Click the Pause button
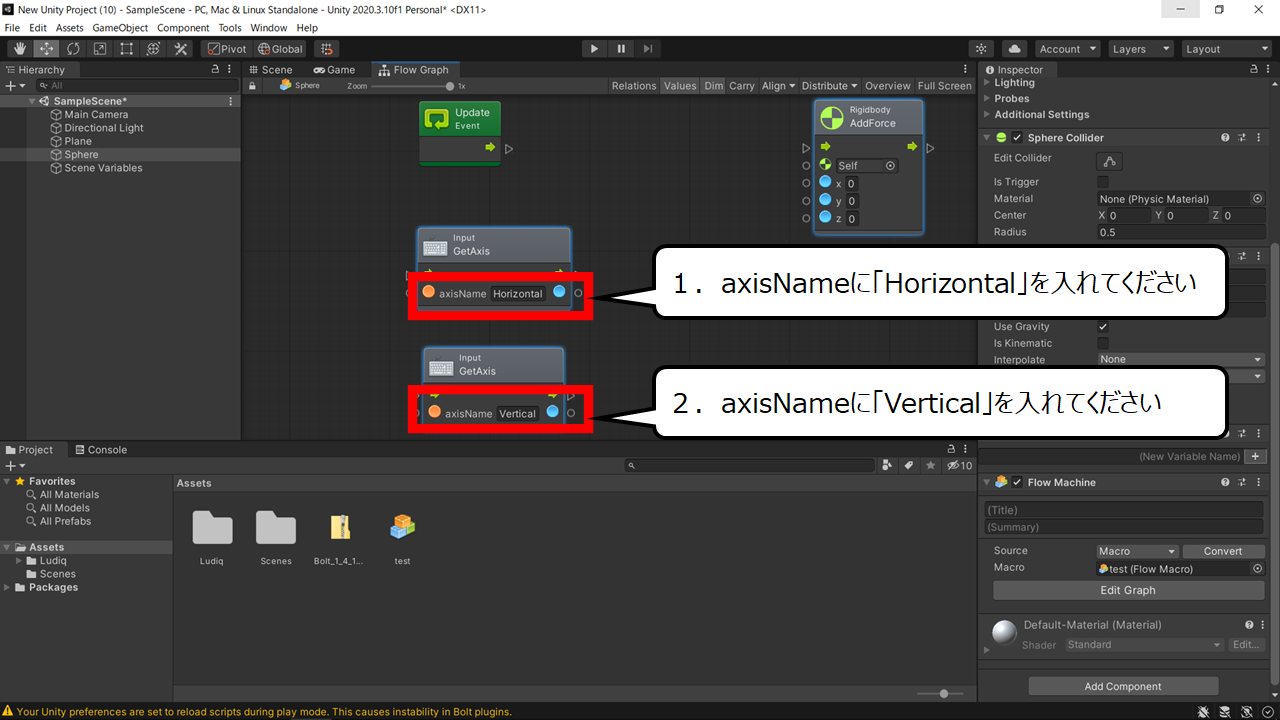This screenshot has width=1280, height=720. [621, 49]
